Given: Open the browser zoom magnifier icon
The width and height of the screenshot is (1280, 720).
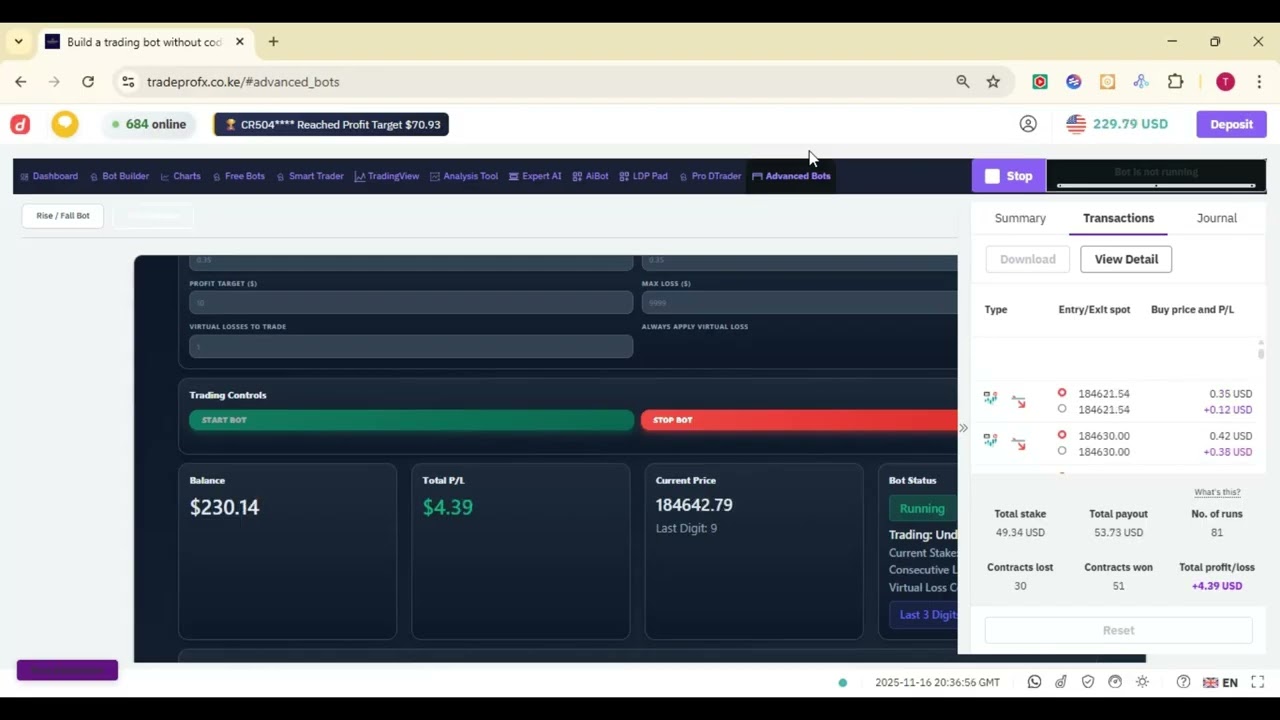Looking at the screenshot, I should (962, 82).
